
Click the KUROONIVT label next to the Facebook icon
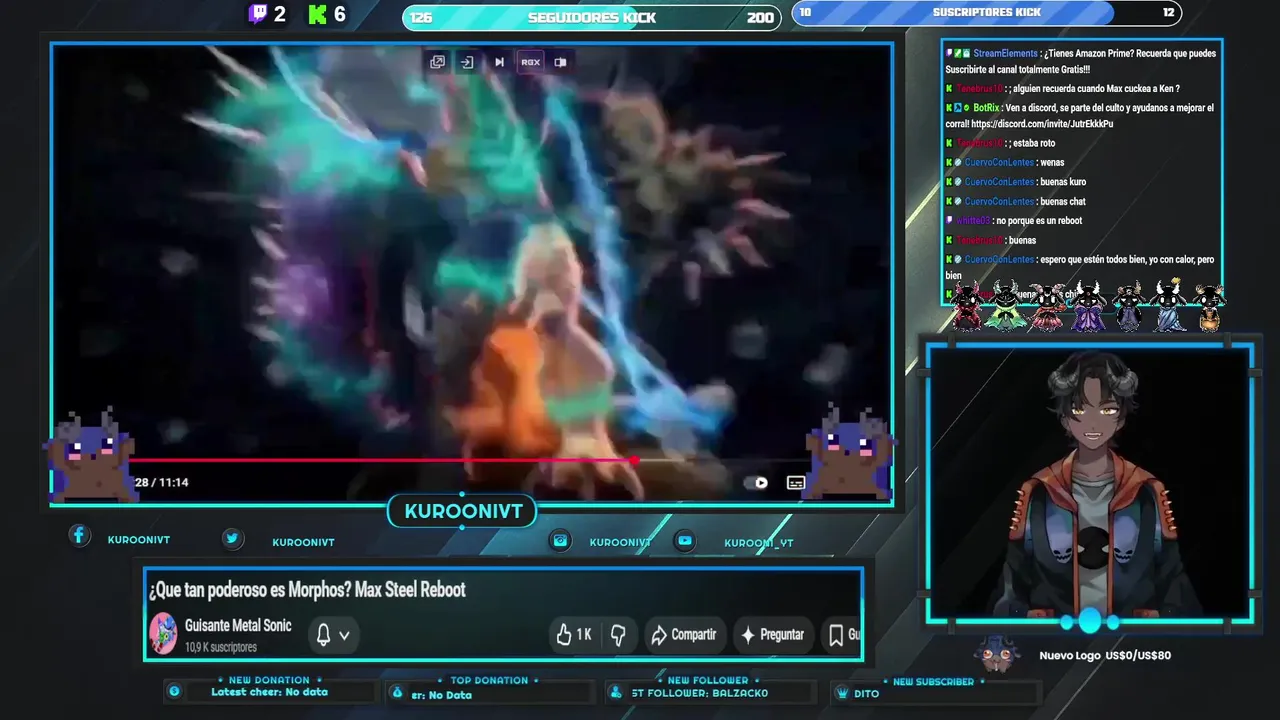point(139,540)
